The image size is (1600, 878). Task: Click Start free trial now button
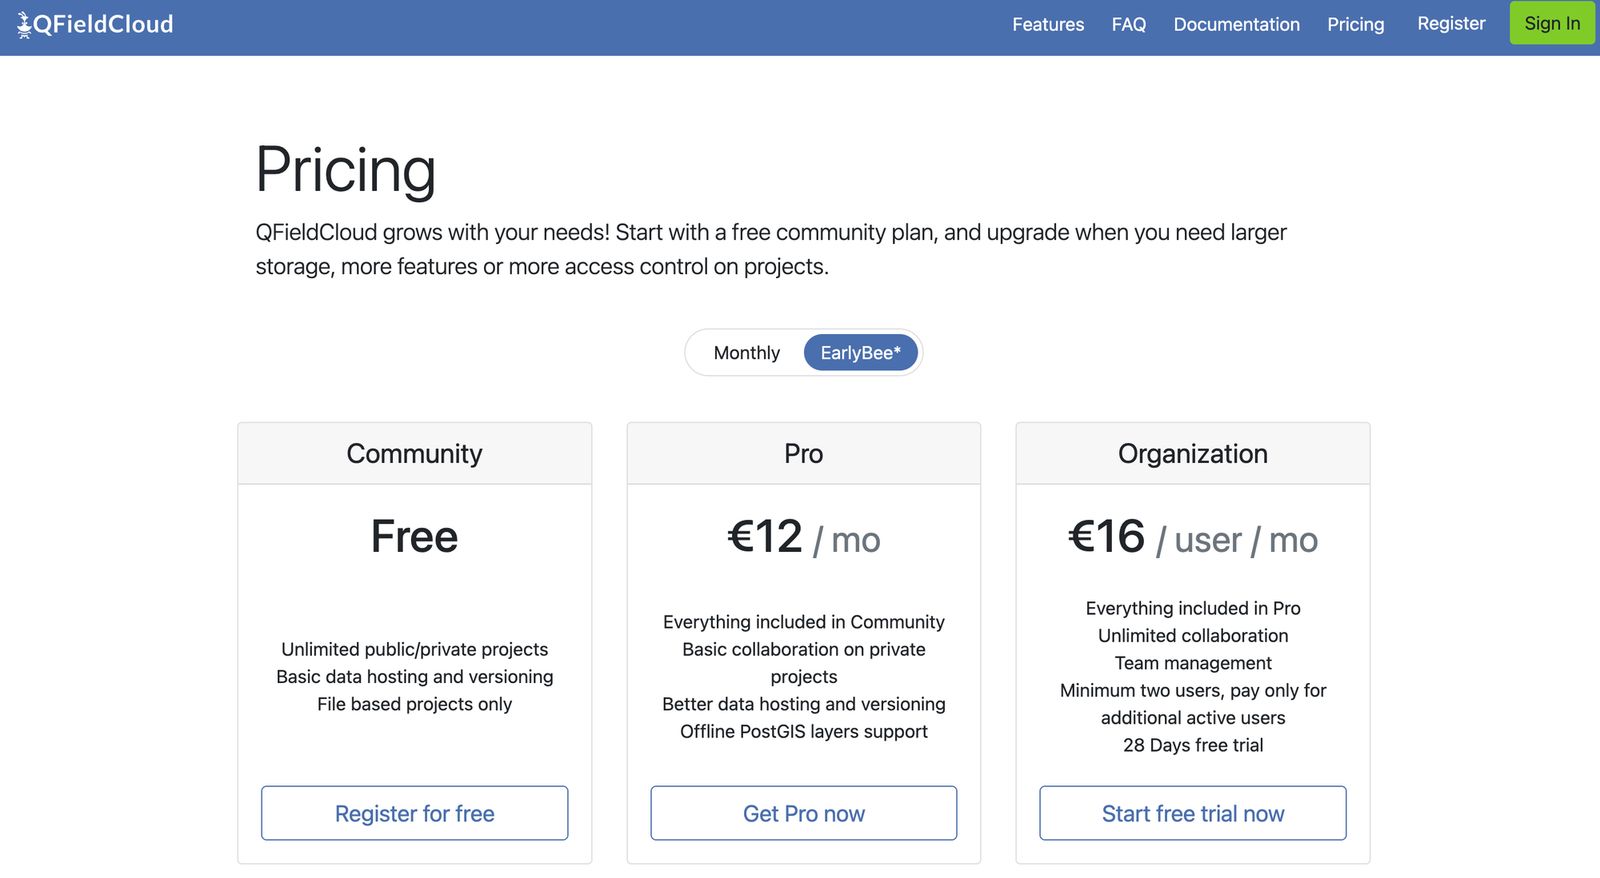pyautogui.click(x=1193, y=813)
